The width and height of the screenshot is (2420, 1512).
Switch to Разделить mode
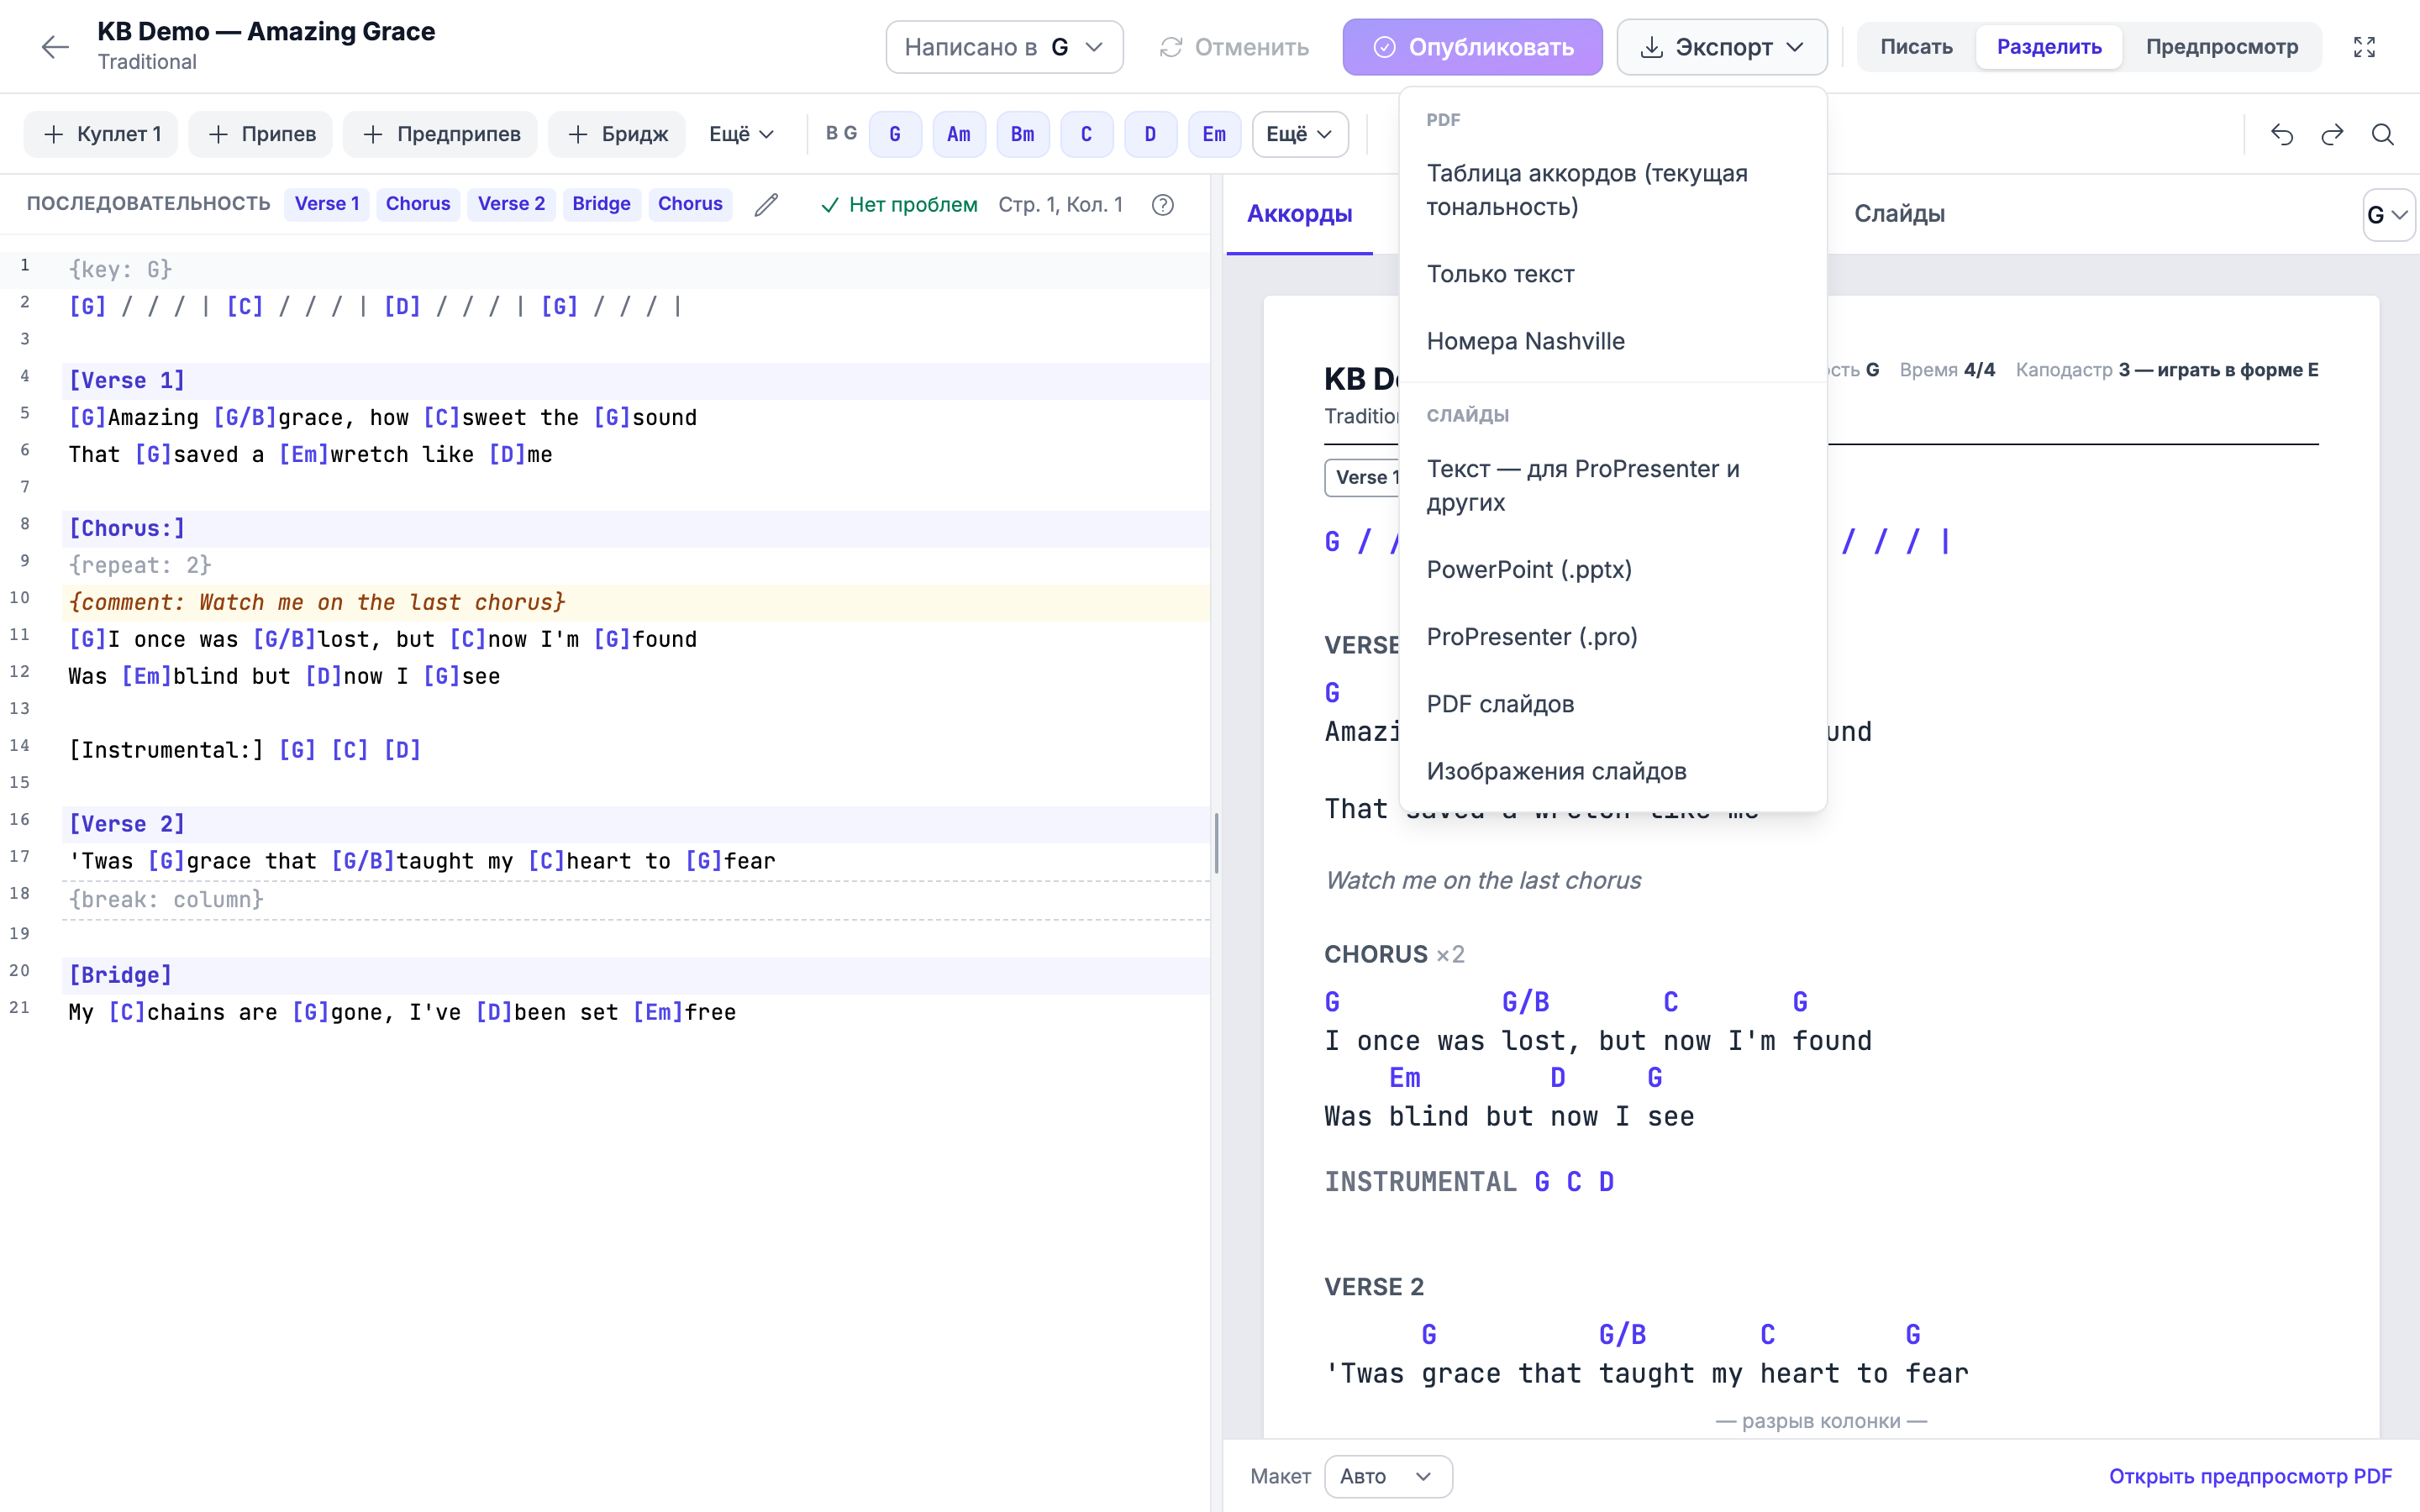click(x=2049, y=47)
